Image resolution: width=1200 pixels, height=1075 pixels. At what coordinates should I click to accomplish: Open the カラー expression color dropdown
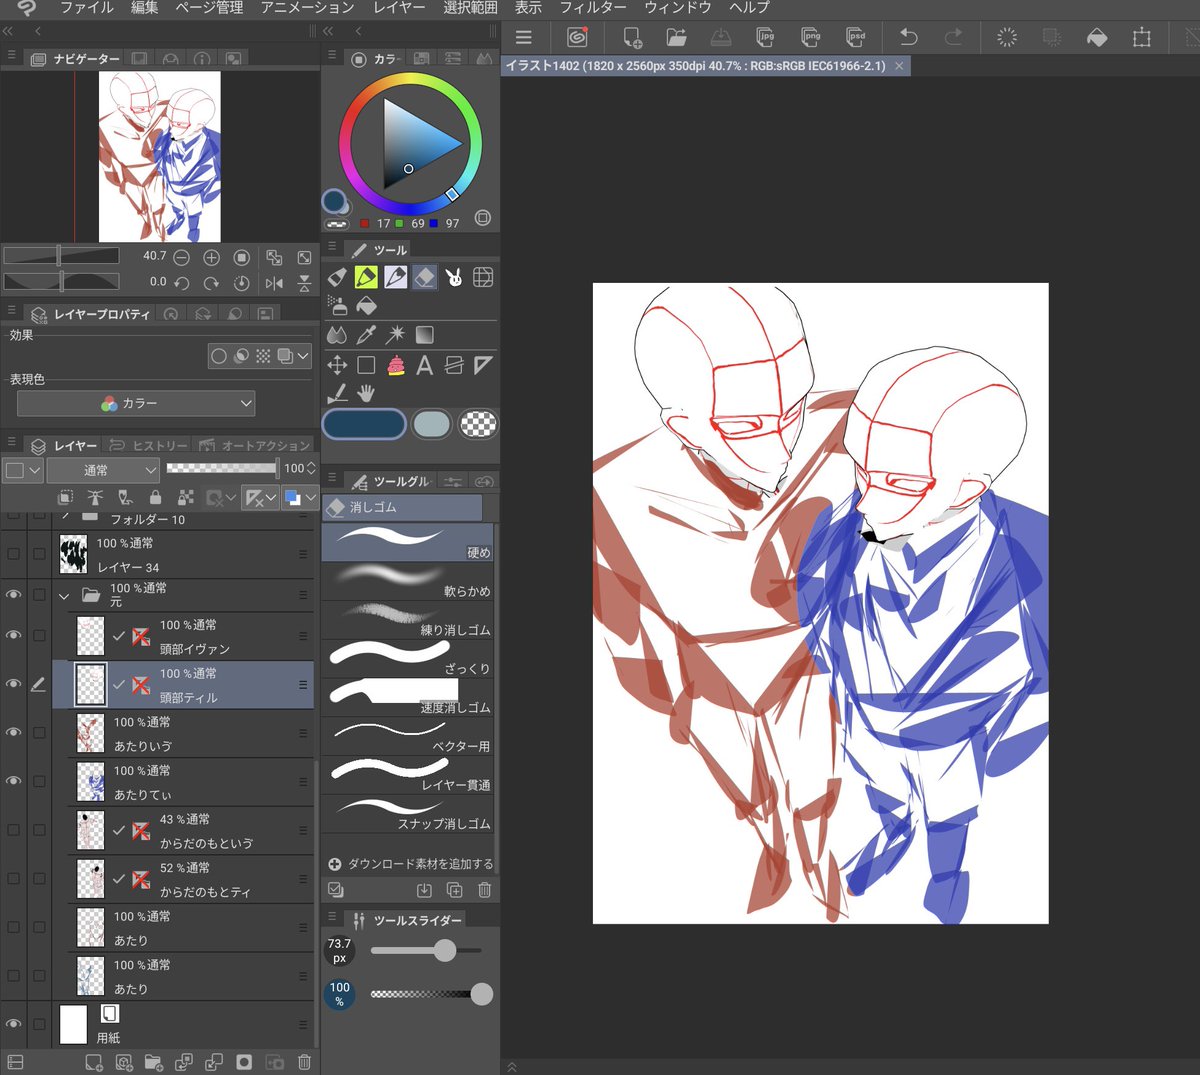(136, 403)
